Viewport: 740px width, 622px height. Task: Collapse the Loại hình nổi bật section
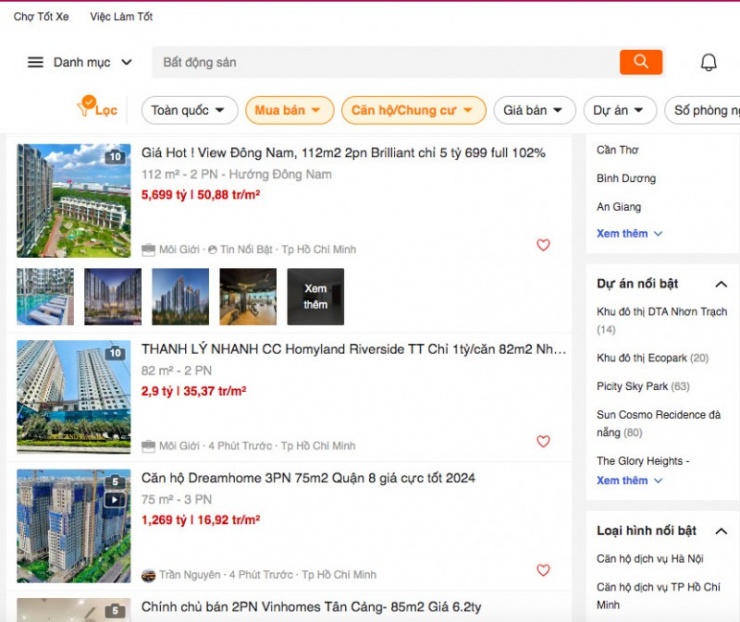720,531
